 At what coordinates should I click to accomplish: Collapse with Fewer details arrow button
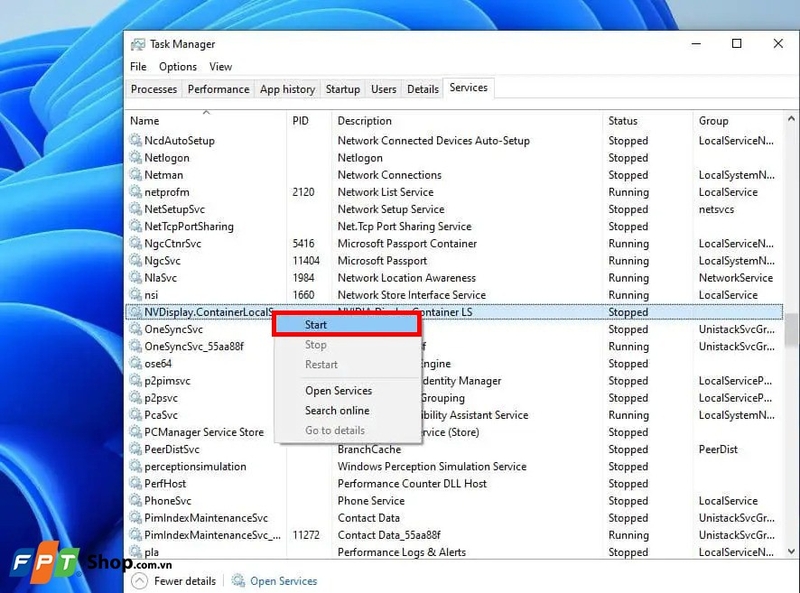[x=140, y=581]
